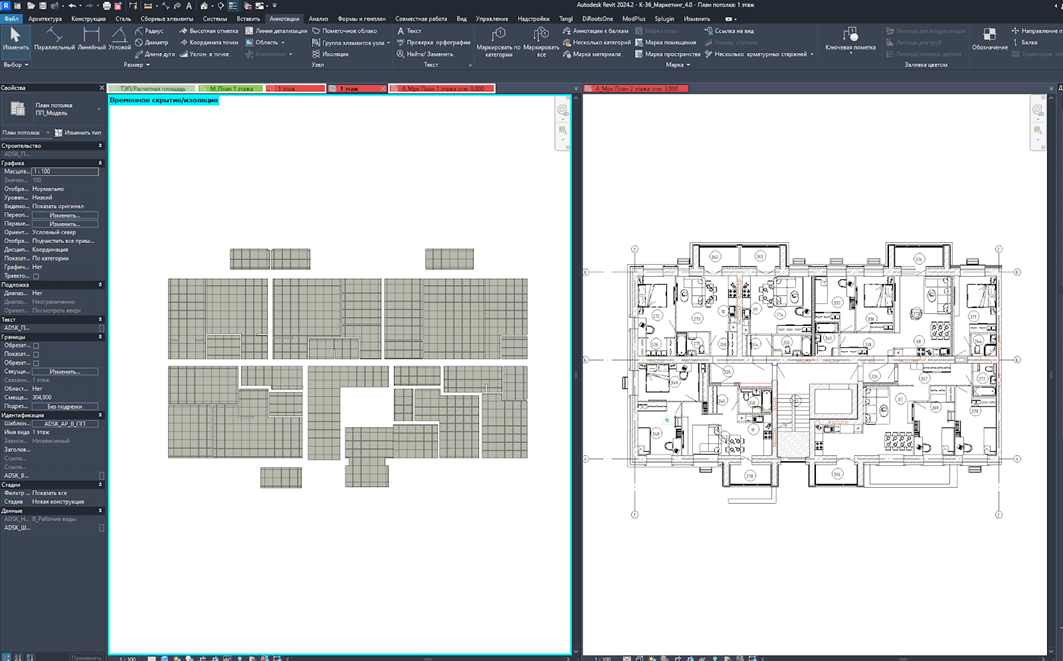The image size is (1063, 661).
Task: Select the Длина дуги tool
Action: pos(155,54)
